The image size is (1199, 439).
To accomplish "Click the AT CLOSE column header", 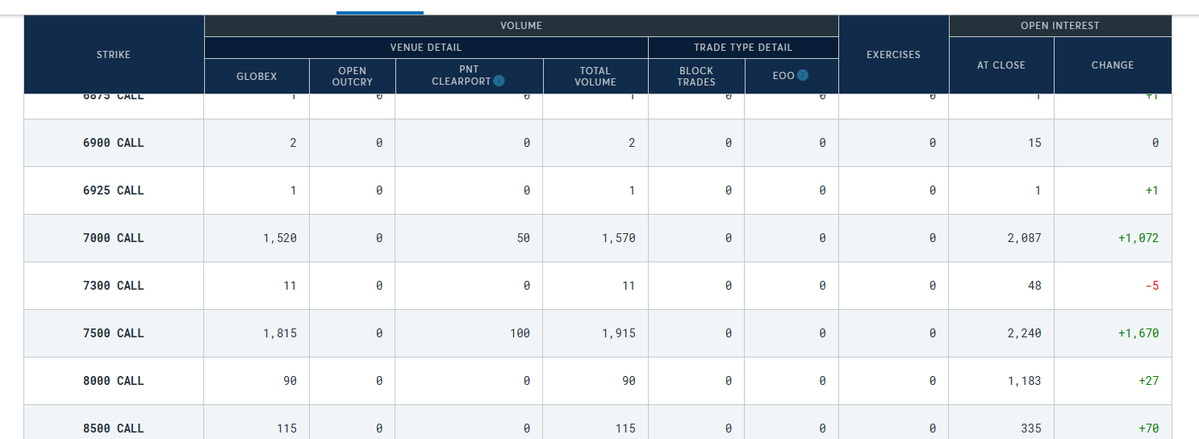I will click(1001, 65).
